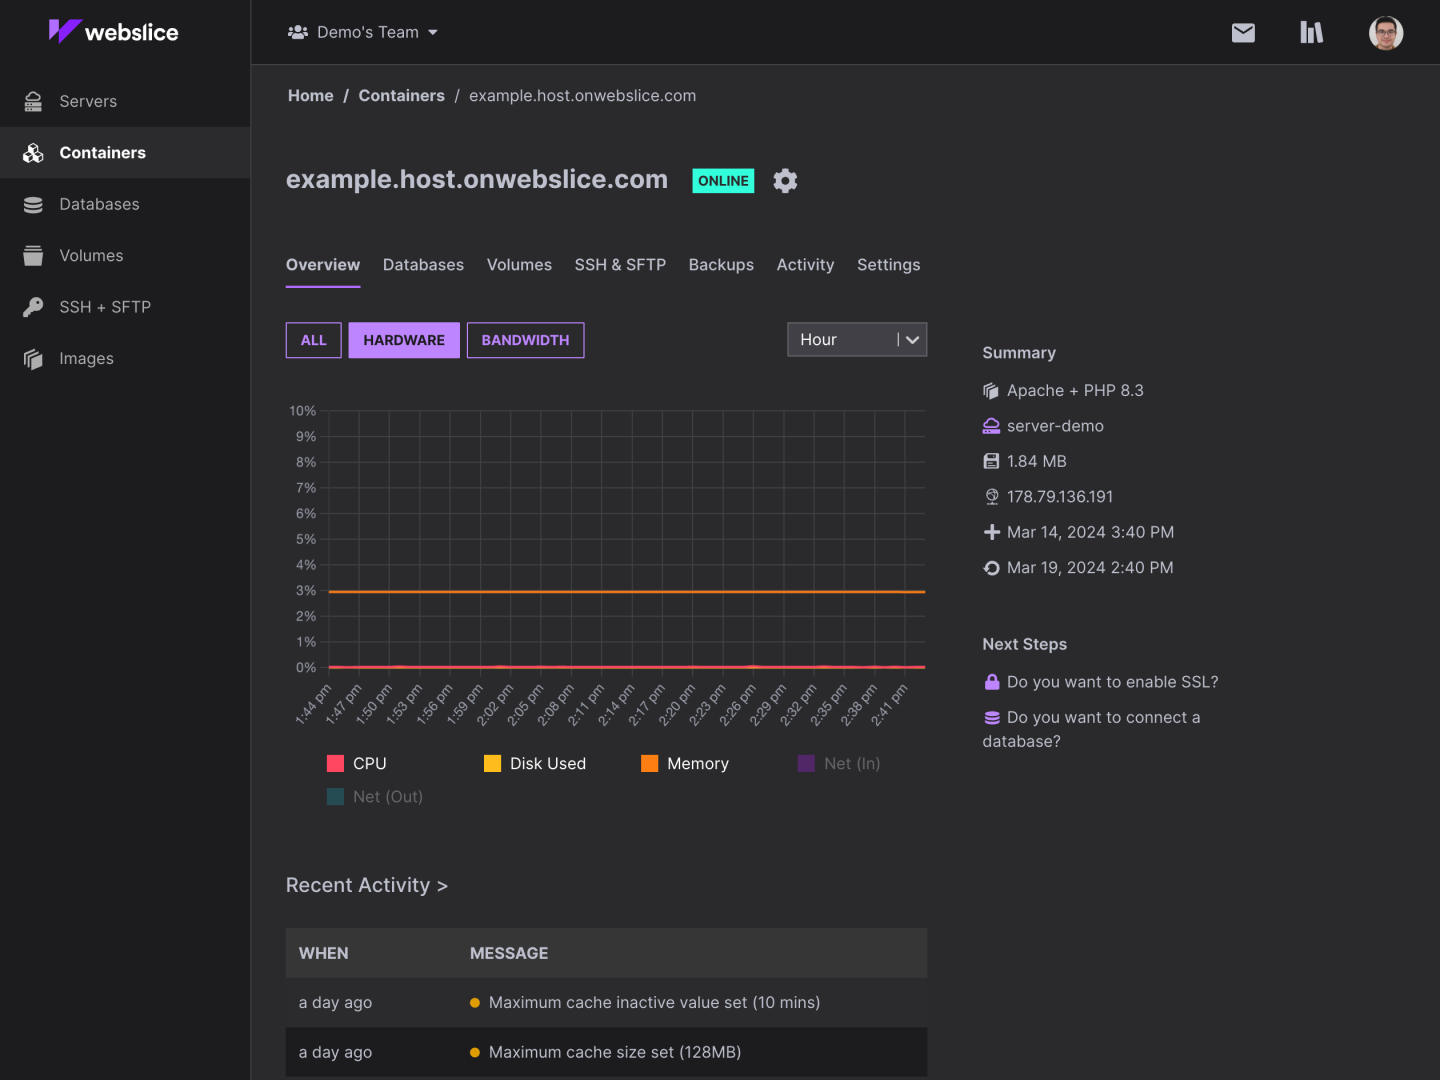Open messages via the envelope icon
The image size is (1440, 1080).
tap(1243, 32)
